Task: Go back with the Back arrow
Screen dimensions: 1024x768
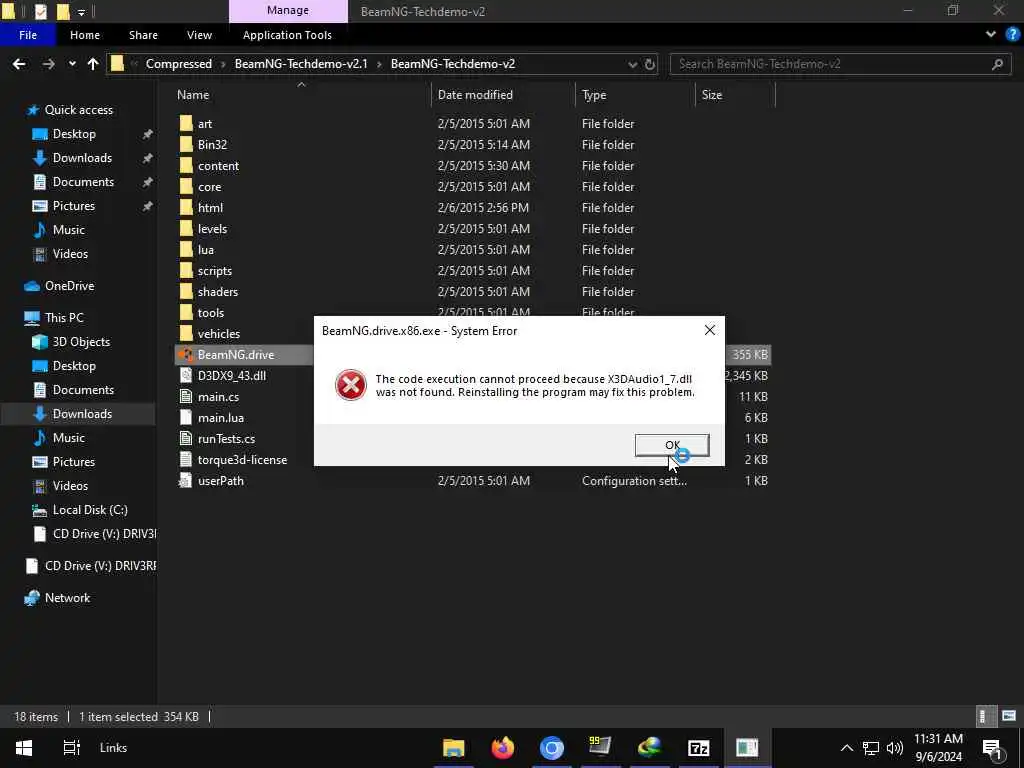Action: pos(19,64)
